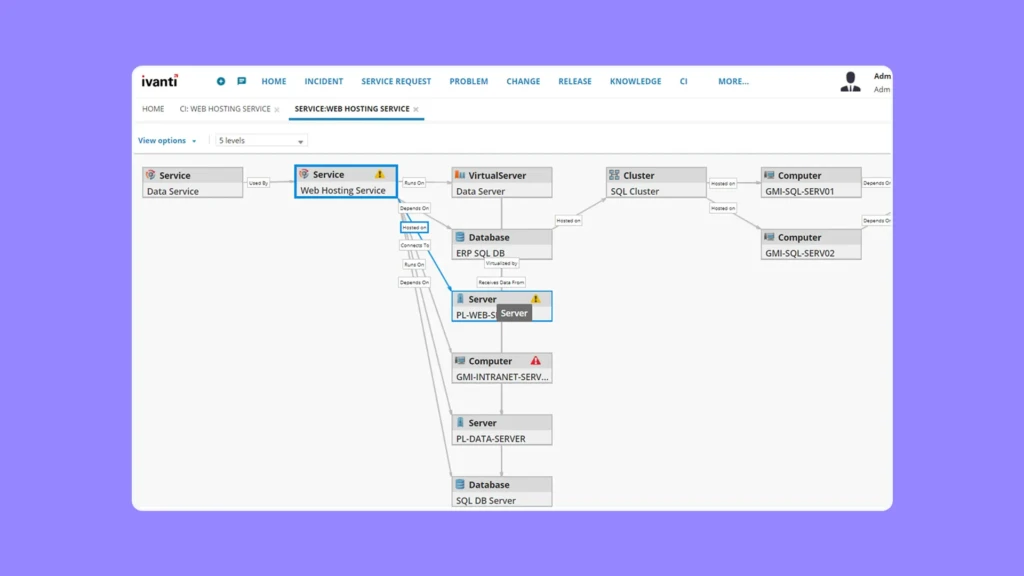
Task: Click the SQL Cluster node icon
Action: (614, 175)
